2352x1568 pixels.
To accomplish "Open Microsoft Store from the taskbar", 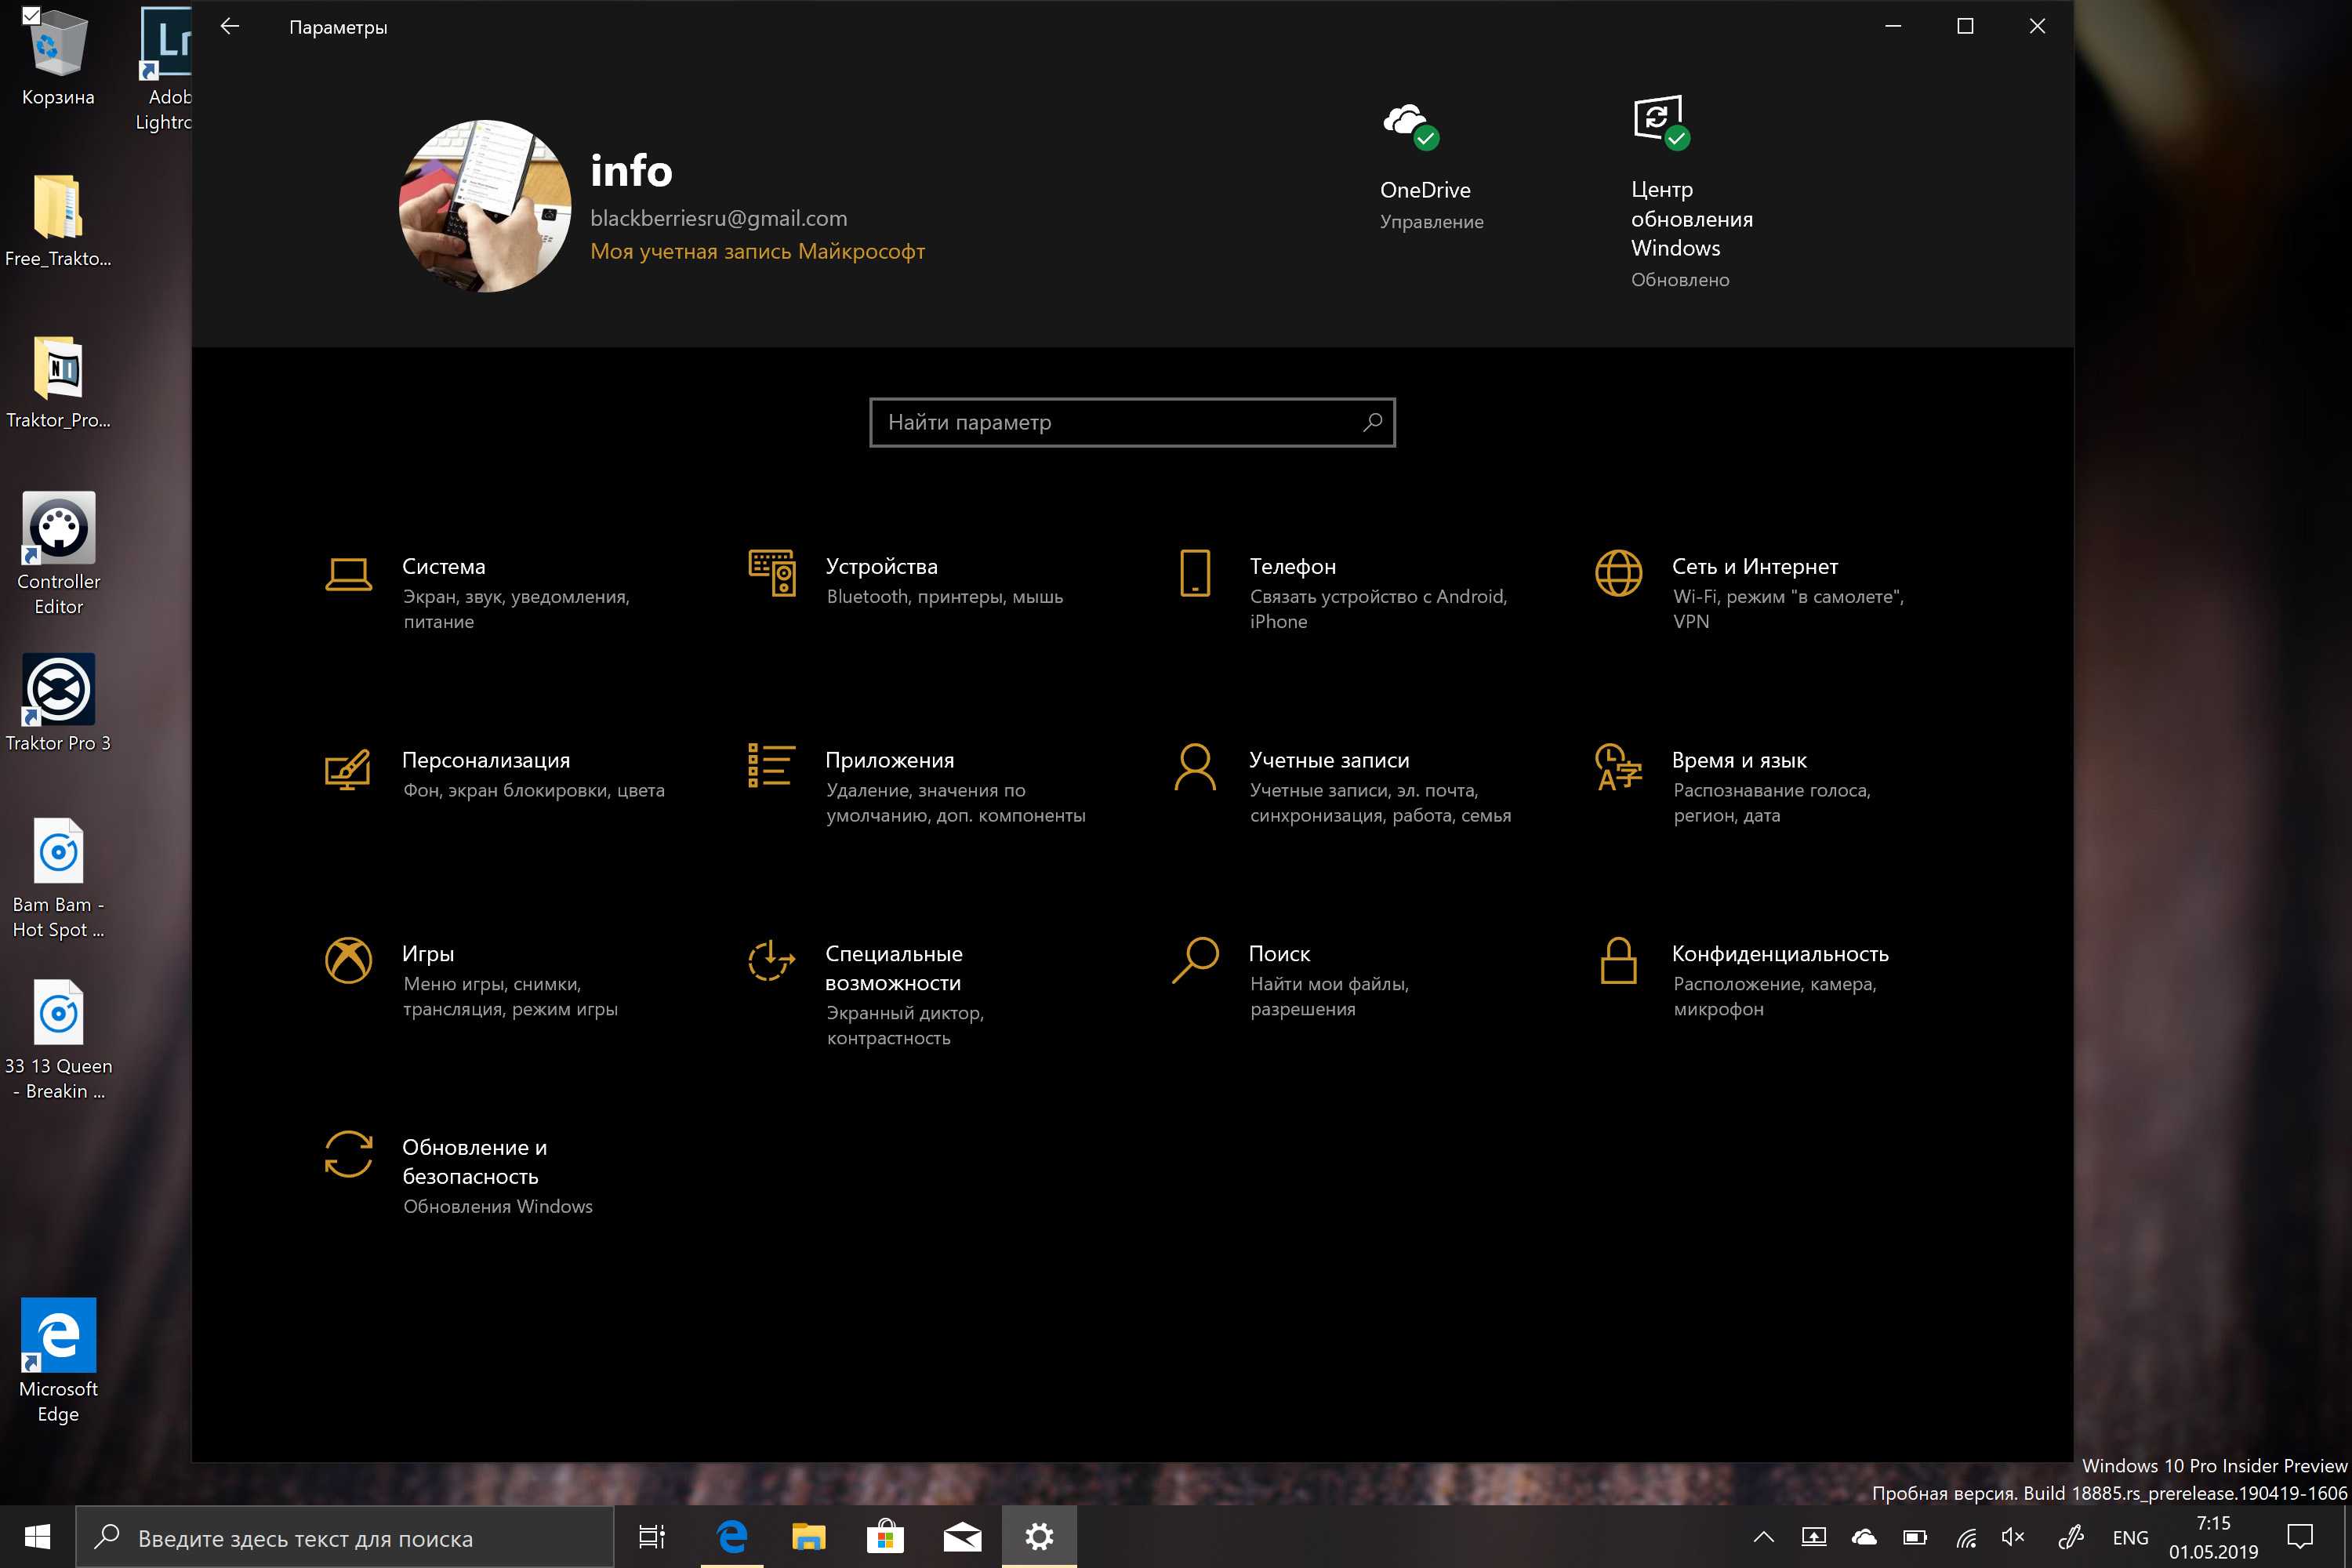I will pyautogui.click(x=885, y=1537).
